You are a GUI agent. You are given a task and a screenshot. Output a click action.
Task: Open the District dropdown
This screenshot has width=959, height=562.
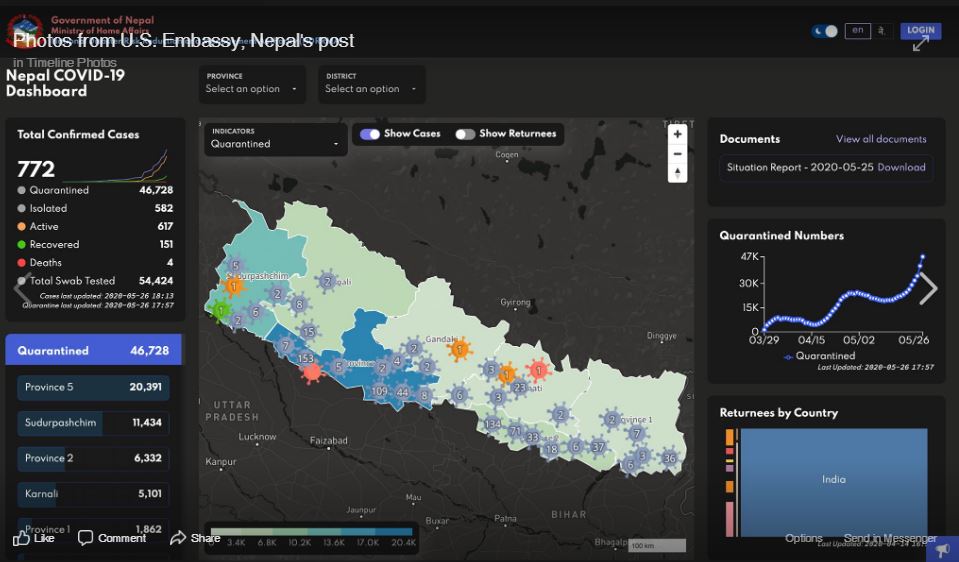[371, 84]
